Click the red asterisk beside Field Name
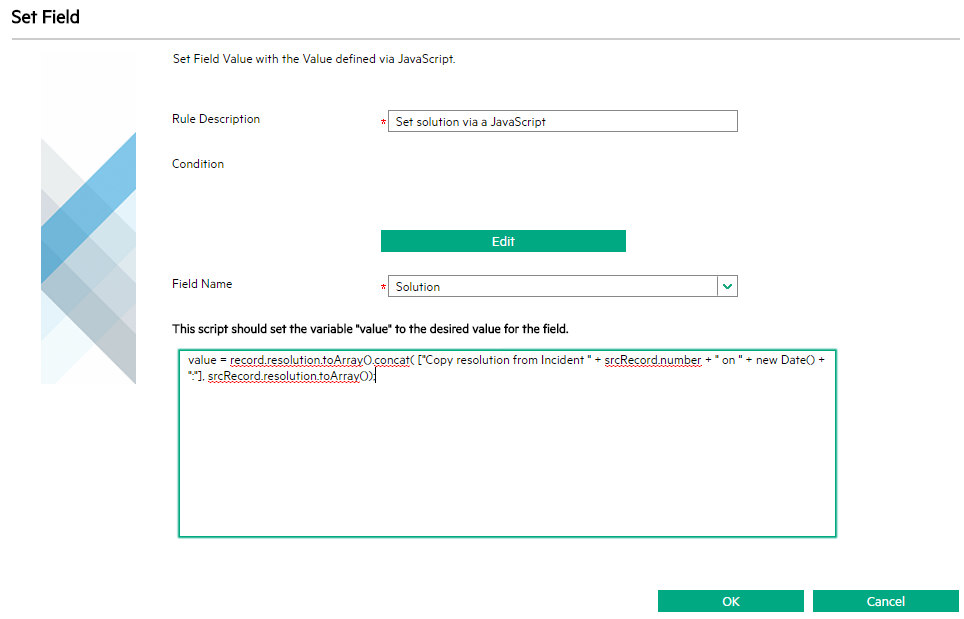This screenshot has width=964, height=619. click(x=383, y=288)
